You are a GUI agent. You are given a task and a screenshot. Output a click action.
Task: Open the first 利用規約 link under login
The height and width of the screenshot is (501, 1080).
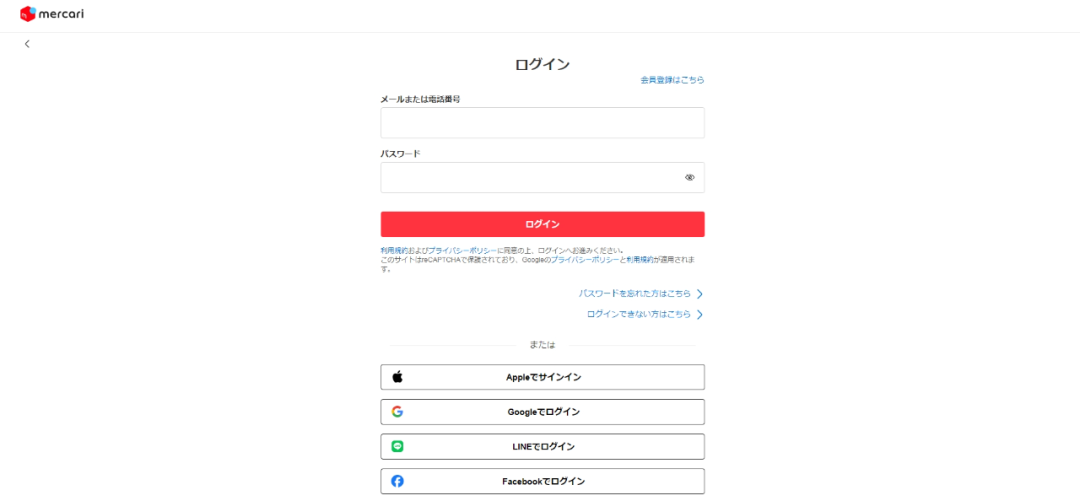pos(394,251)
